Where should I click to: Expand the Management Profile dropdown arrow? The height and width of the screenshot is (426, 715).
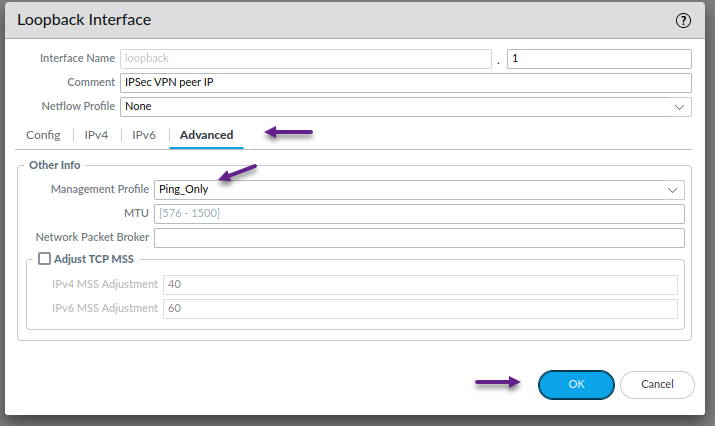[x=672, y=190]
